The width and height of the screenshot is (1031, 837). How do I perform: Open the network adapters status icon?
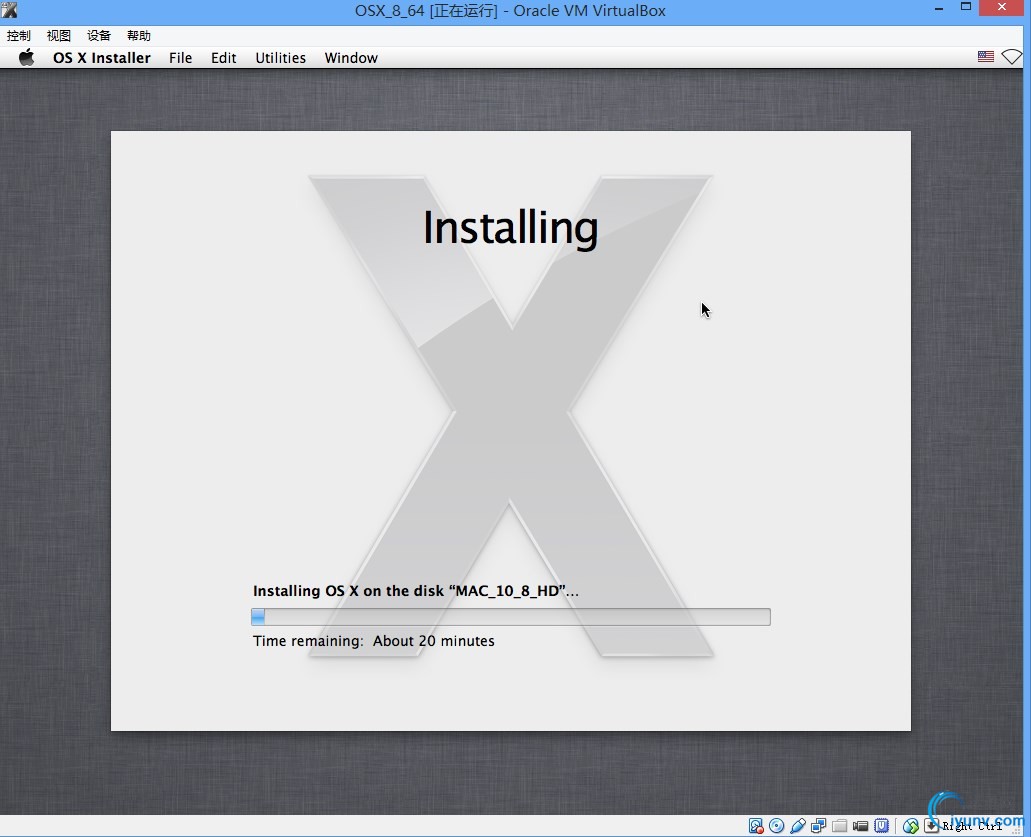point(819,826)
